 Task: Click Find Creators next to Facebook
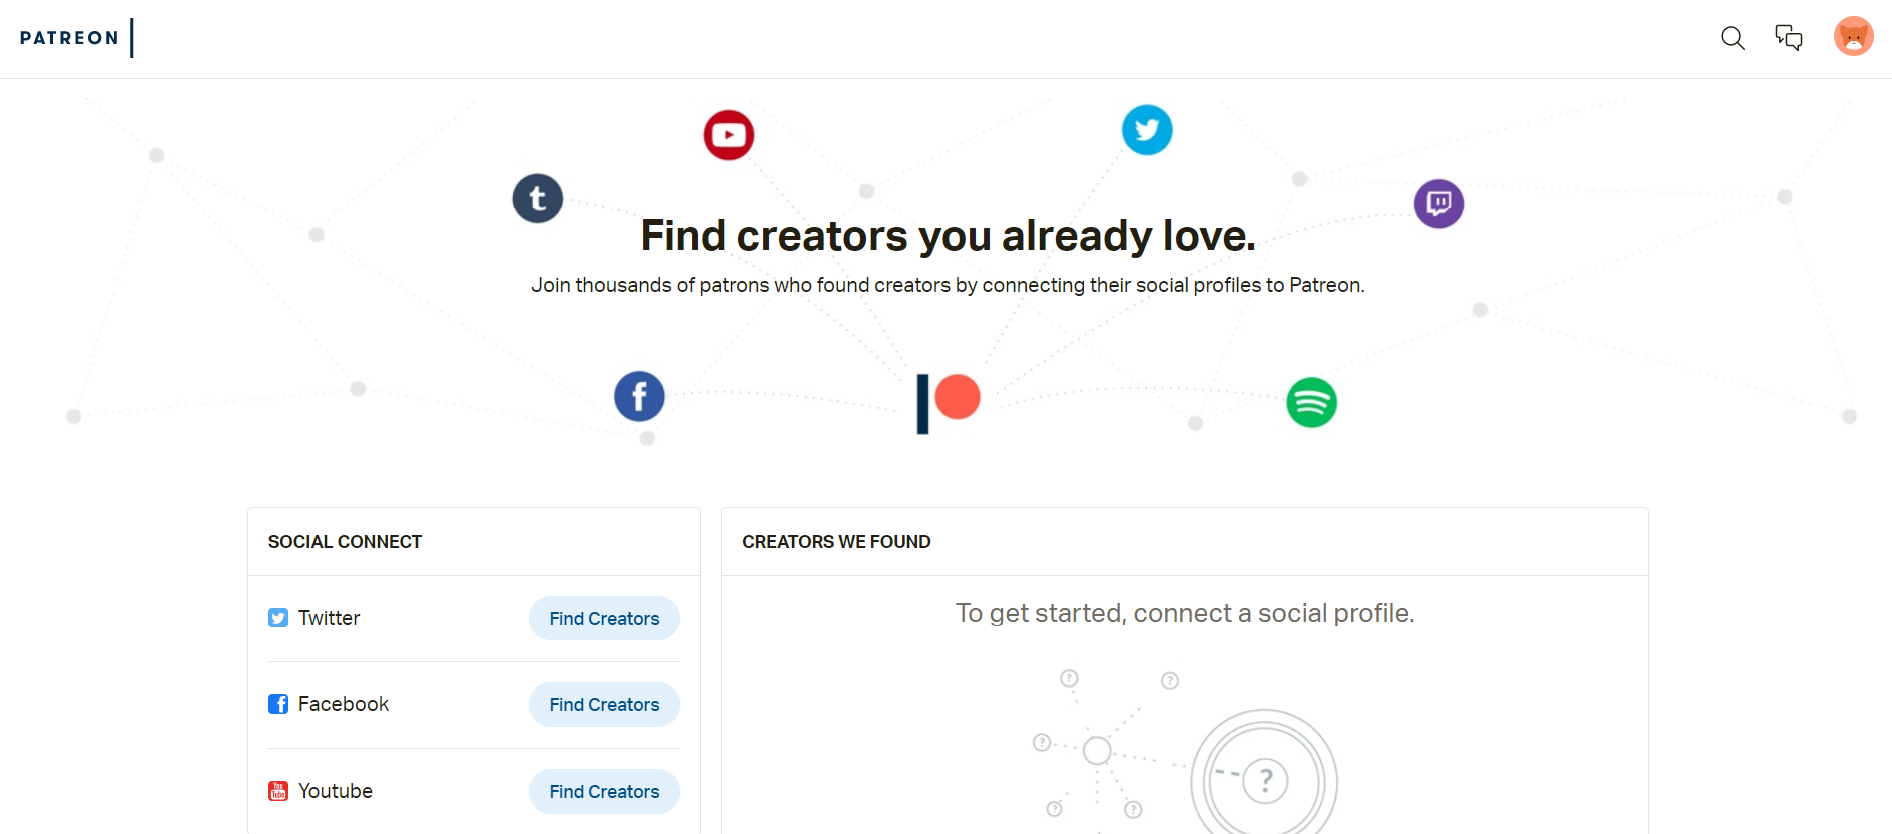[603, 704]
